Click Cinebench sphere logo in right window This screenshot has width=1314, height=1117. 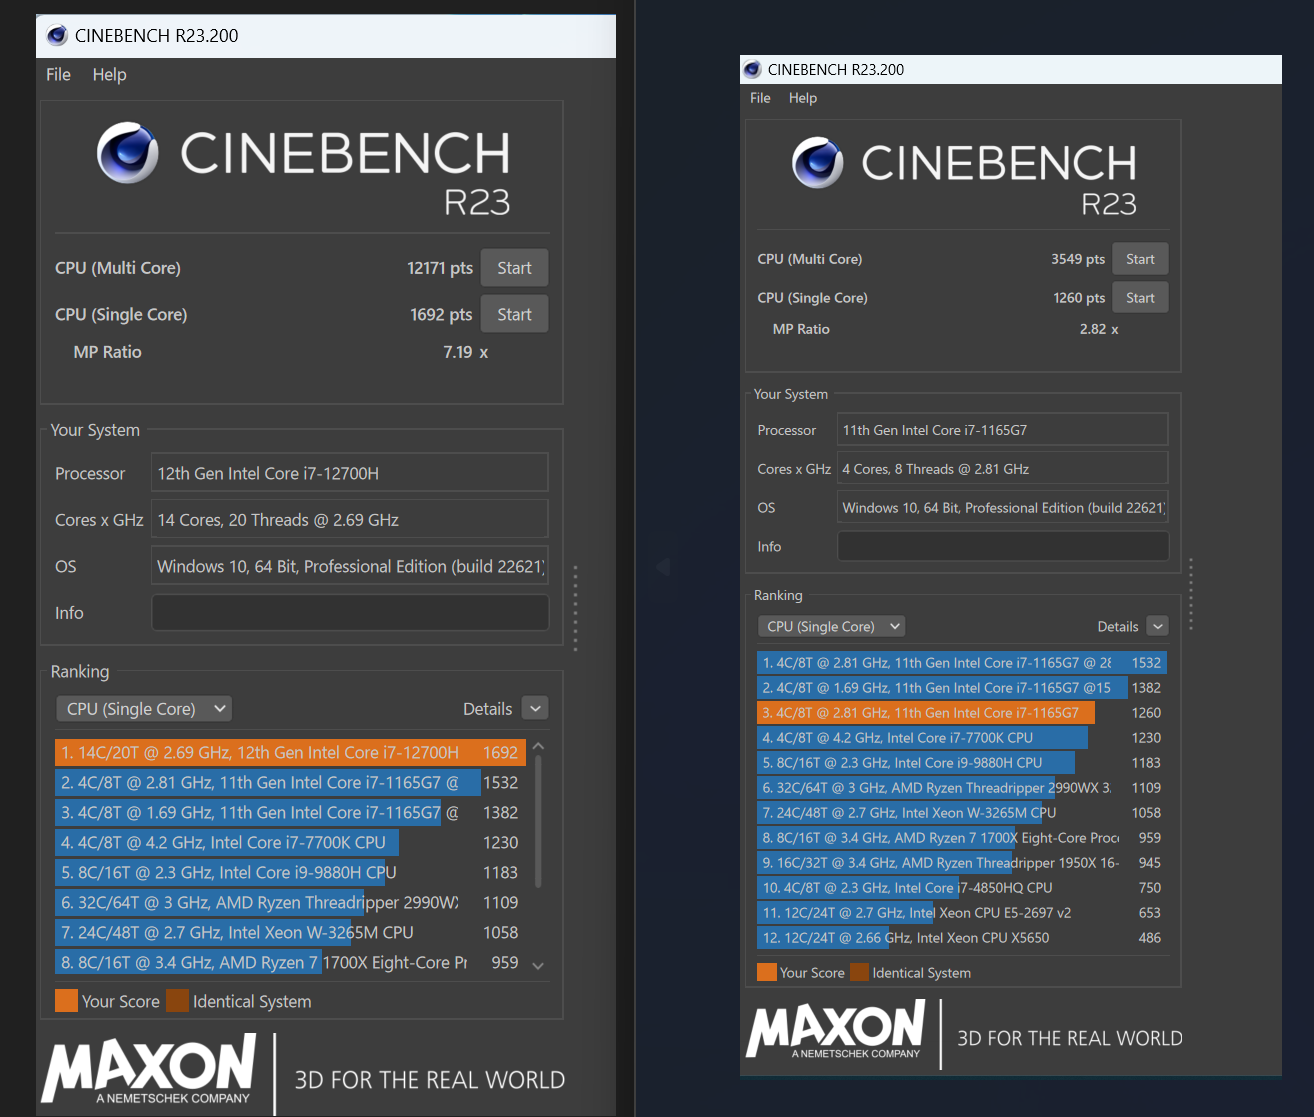[818, 162]
